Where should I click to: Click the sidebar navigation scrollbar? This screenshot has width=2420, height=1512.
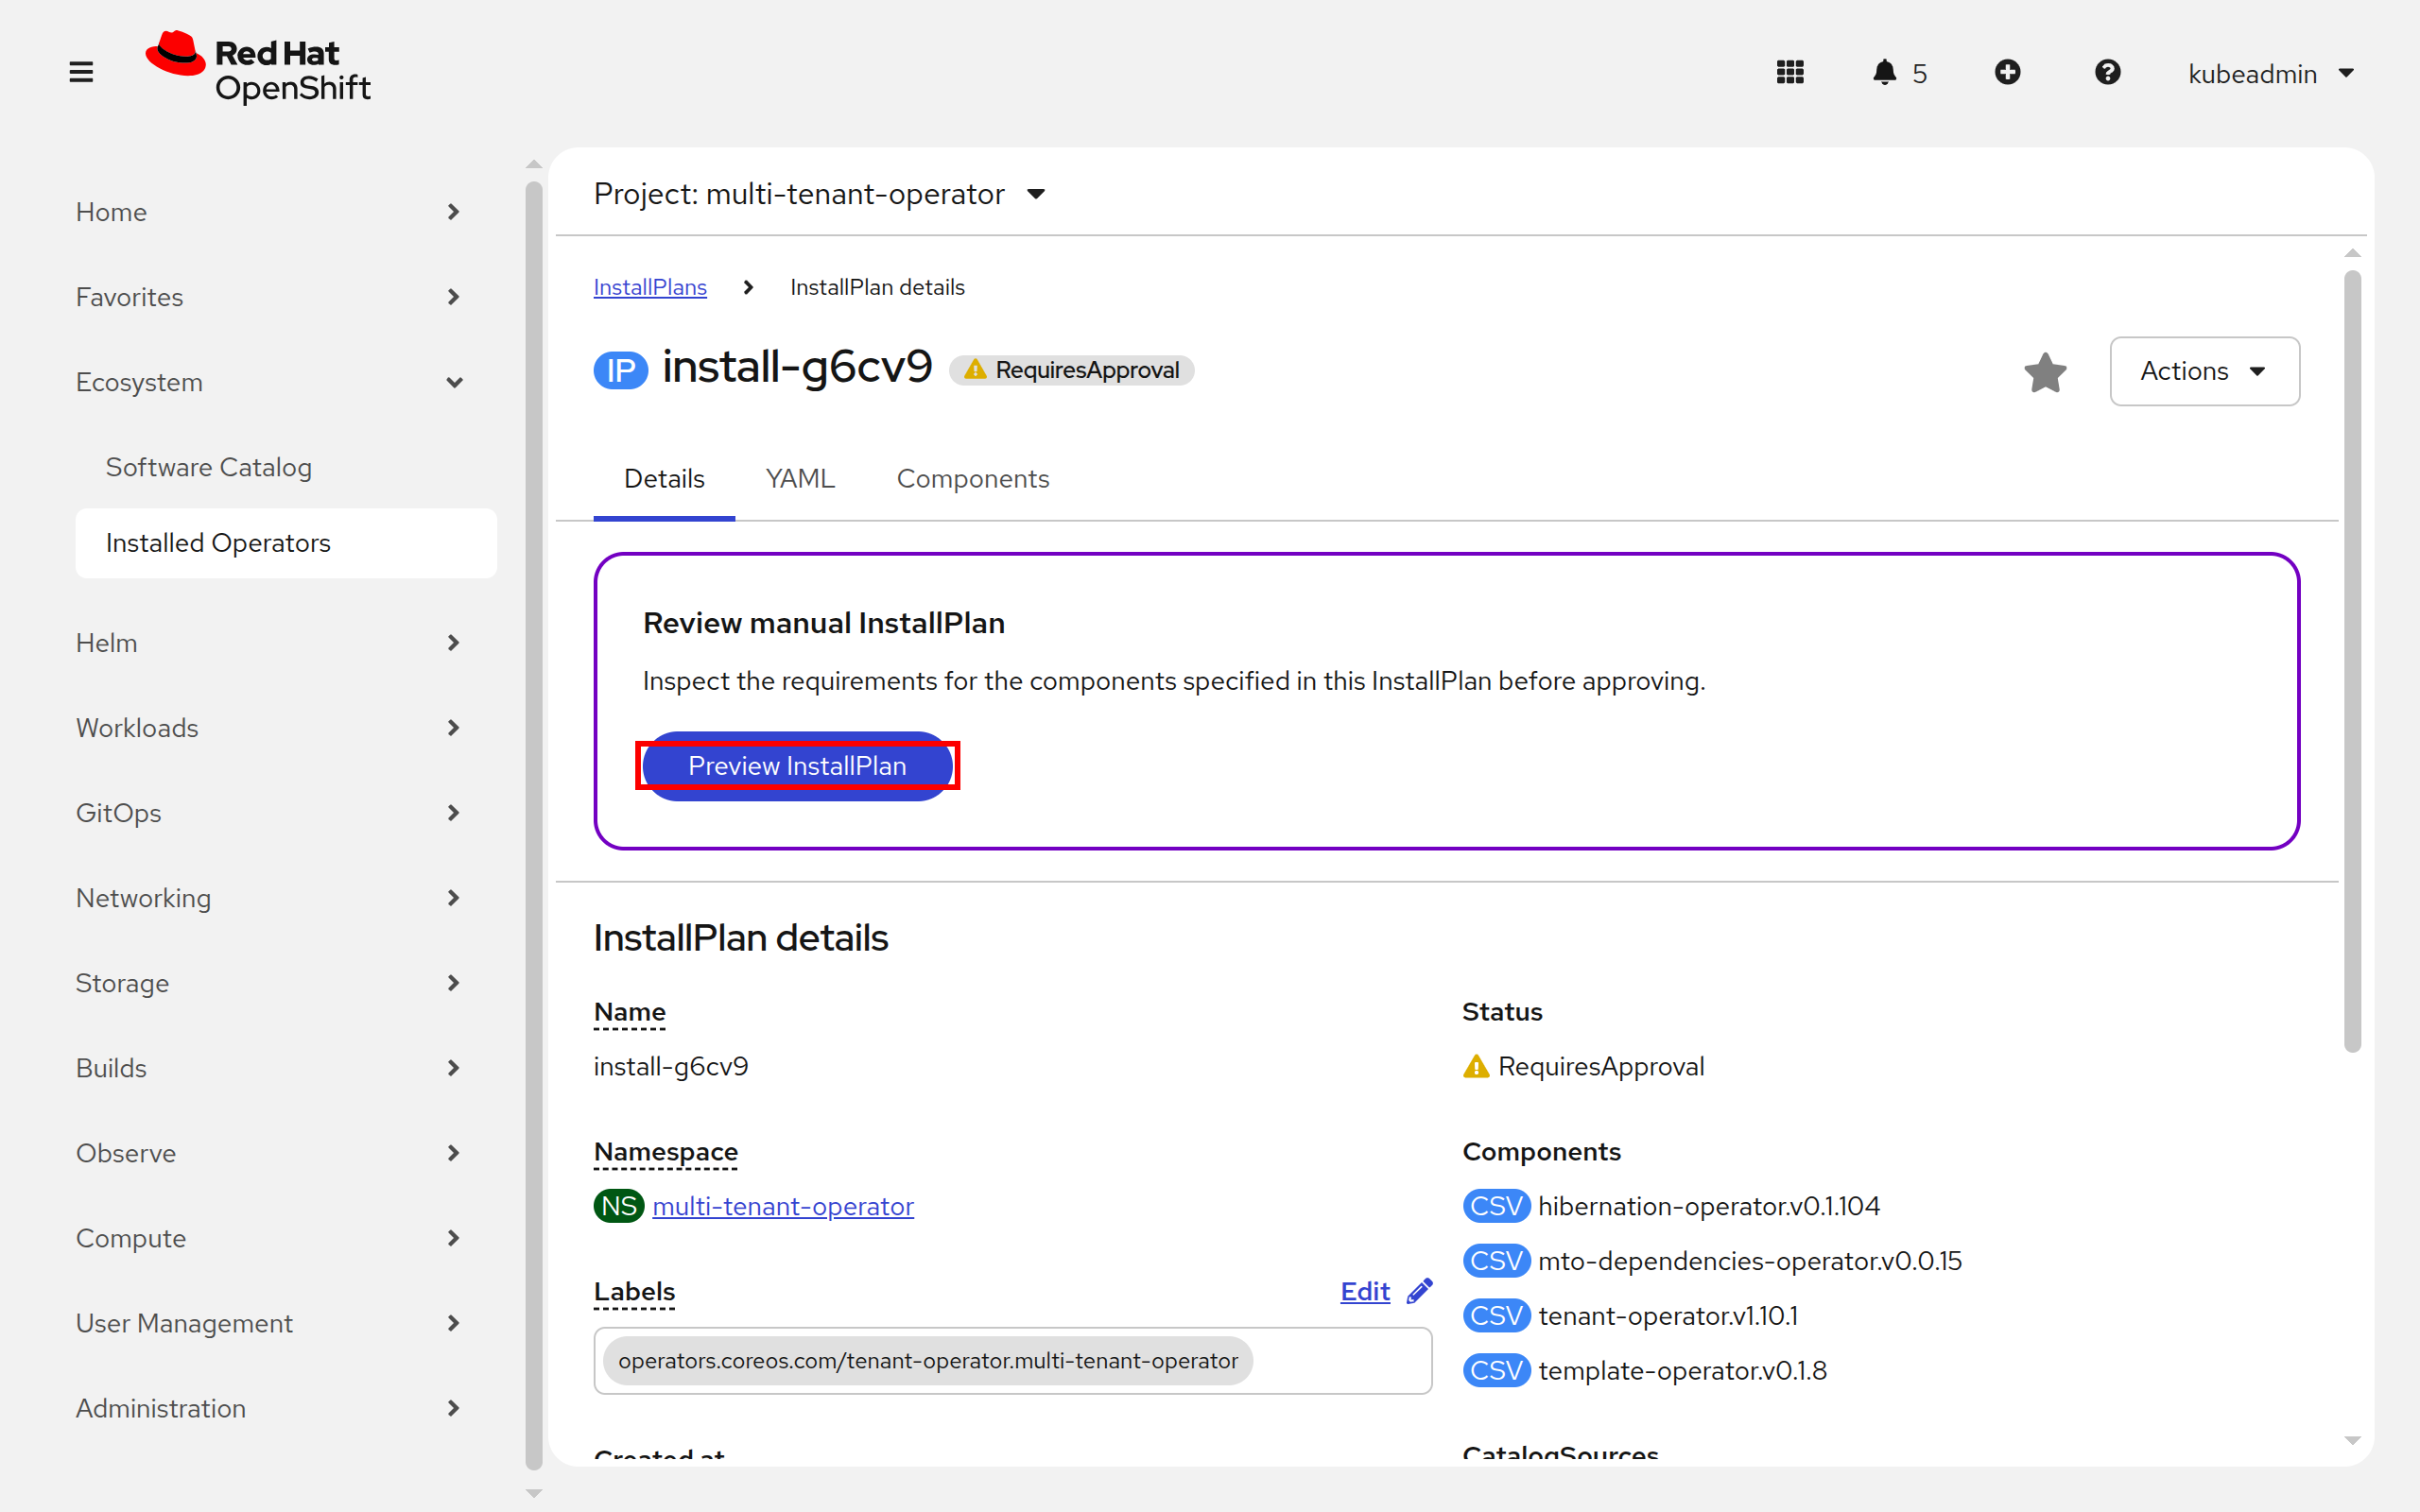click(534, 825)
